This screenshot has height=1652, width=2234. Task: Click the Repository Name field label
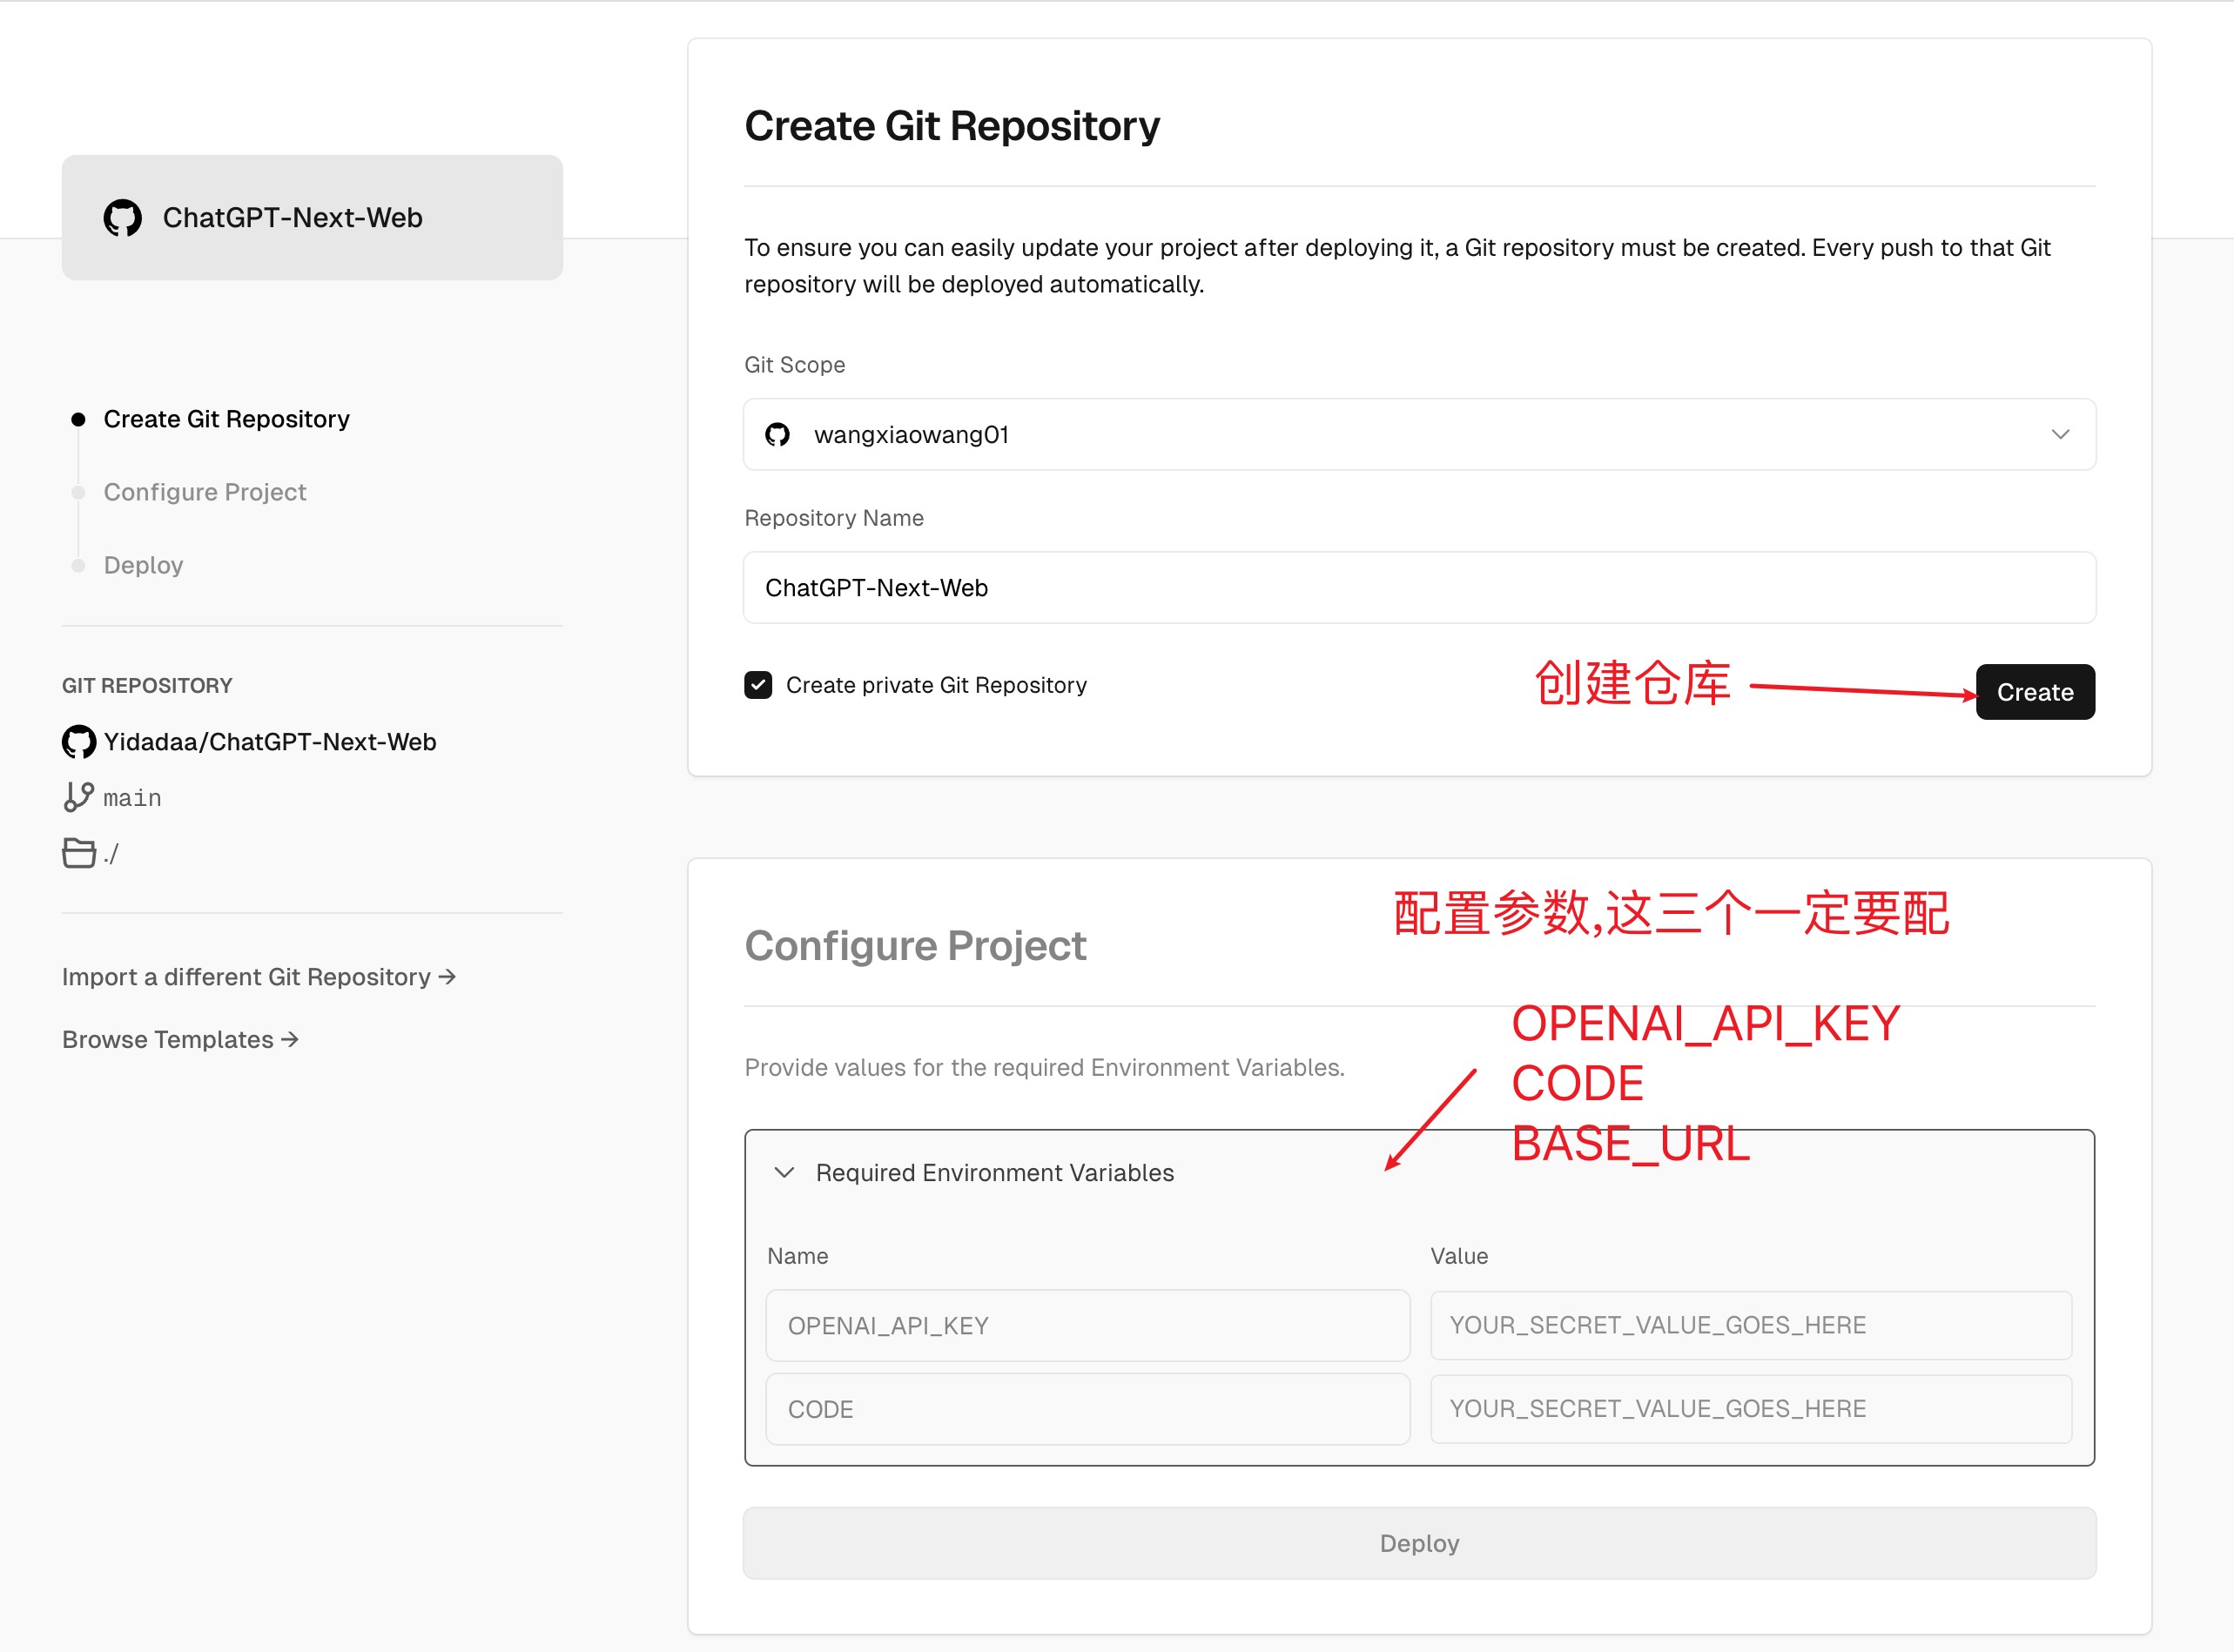(834, 518)
